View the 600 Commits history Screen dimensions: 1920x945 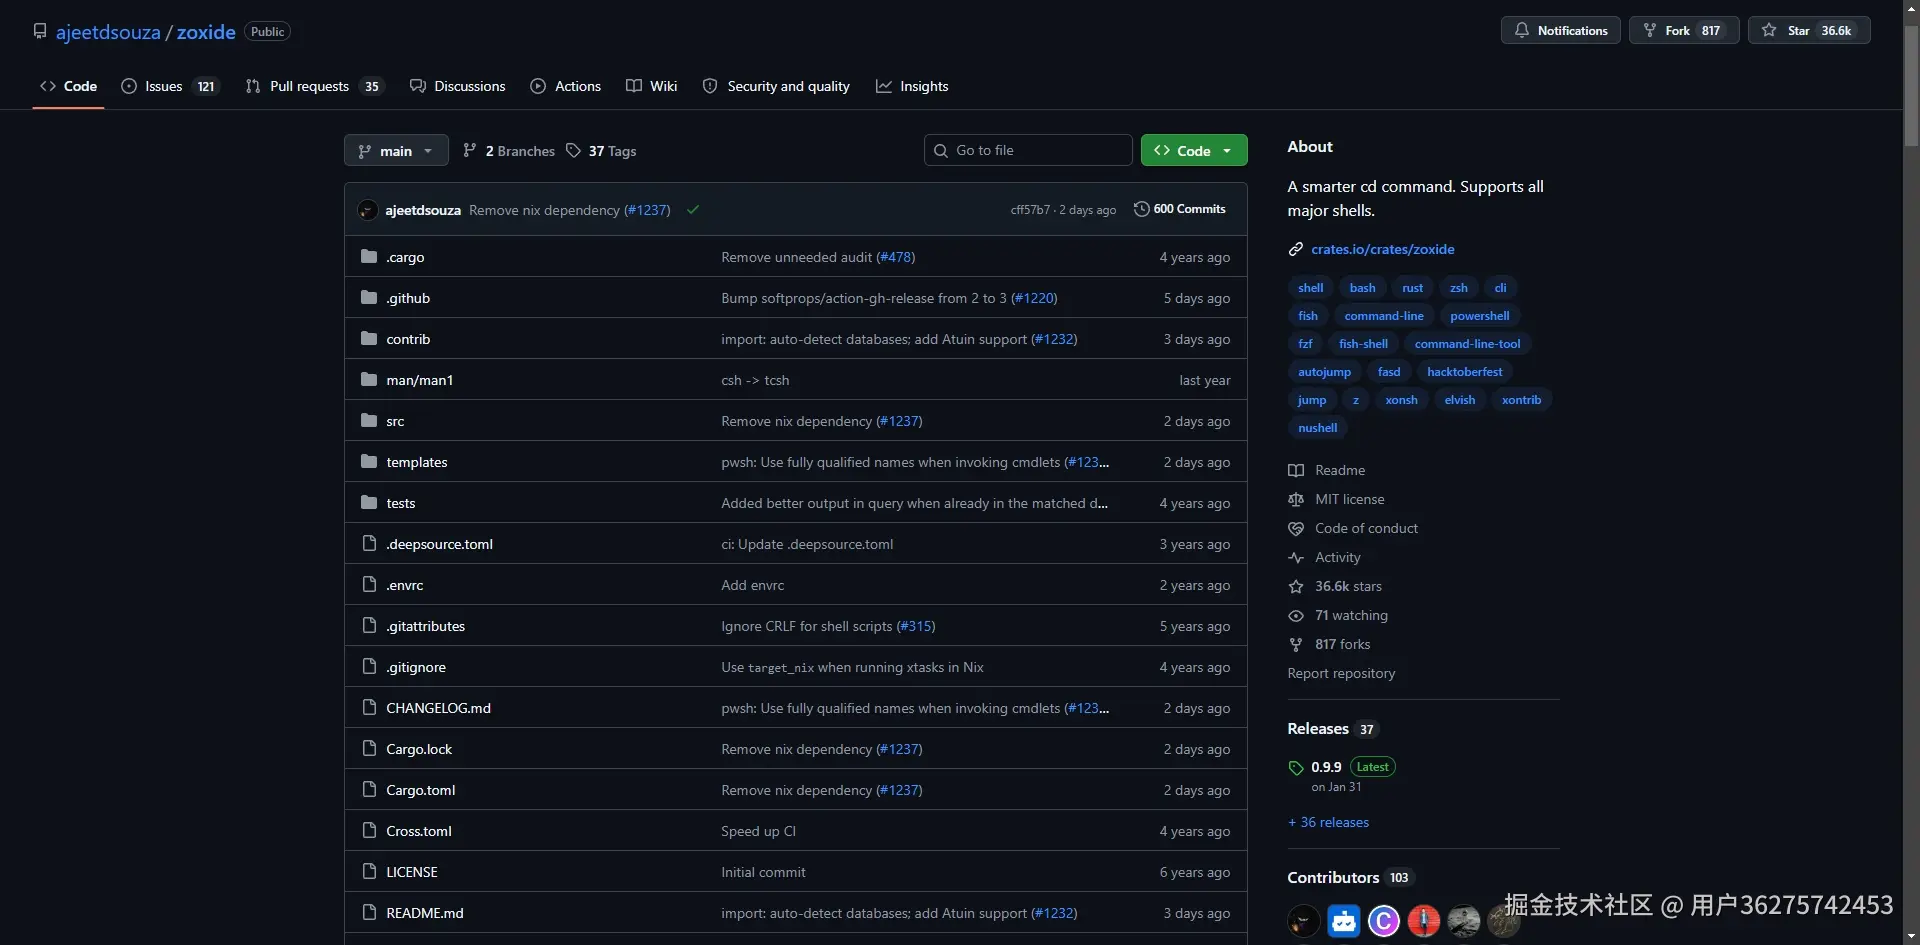tap(1180, 209)
